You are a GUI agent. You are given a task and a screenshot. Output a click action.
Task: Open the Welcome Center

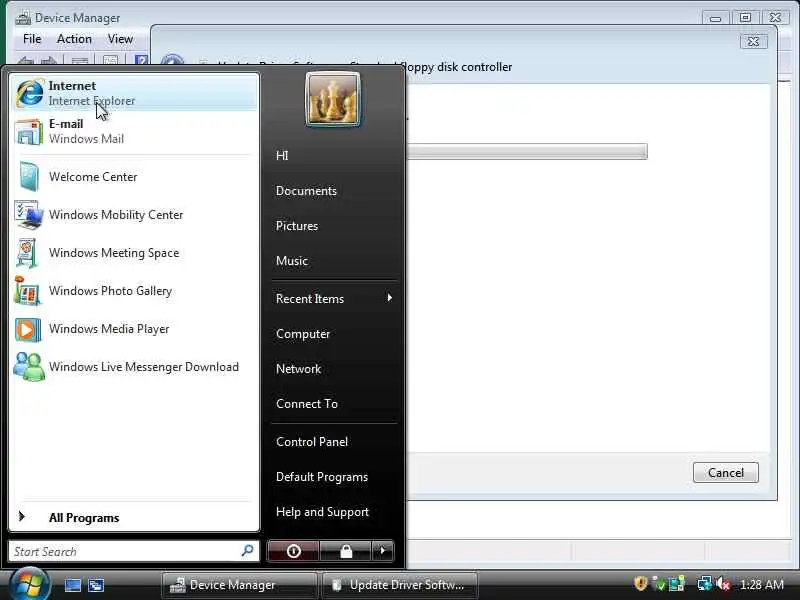point(134,177)
